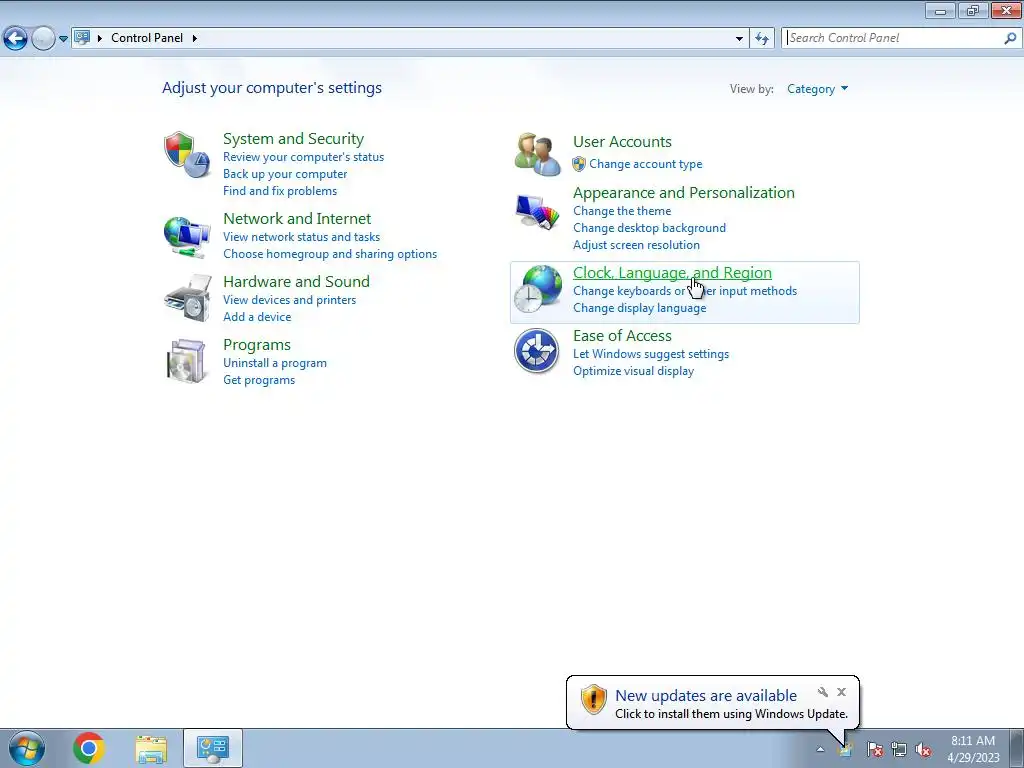Screen dimensions: 1024x768
Task: Click the Control Panel breadcrumb text
Action: tap(147, 38)
